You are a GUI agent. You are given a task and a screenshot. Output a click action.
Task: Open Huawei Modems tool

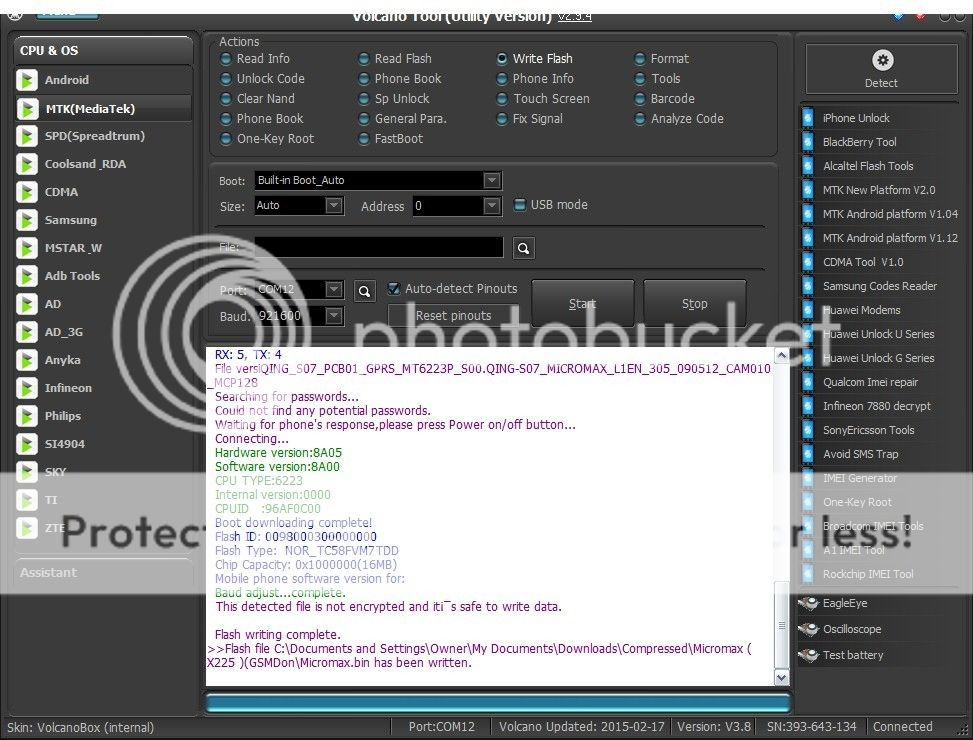coord(861,310)
